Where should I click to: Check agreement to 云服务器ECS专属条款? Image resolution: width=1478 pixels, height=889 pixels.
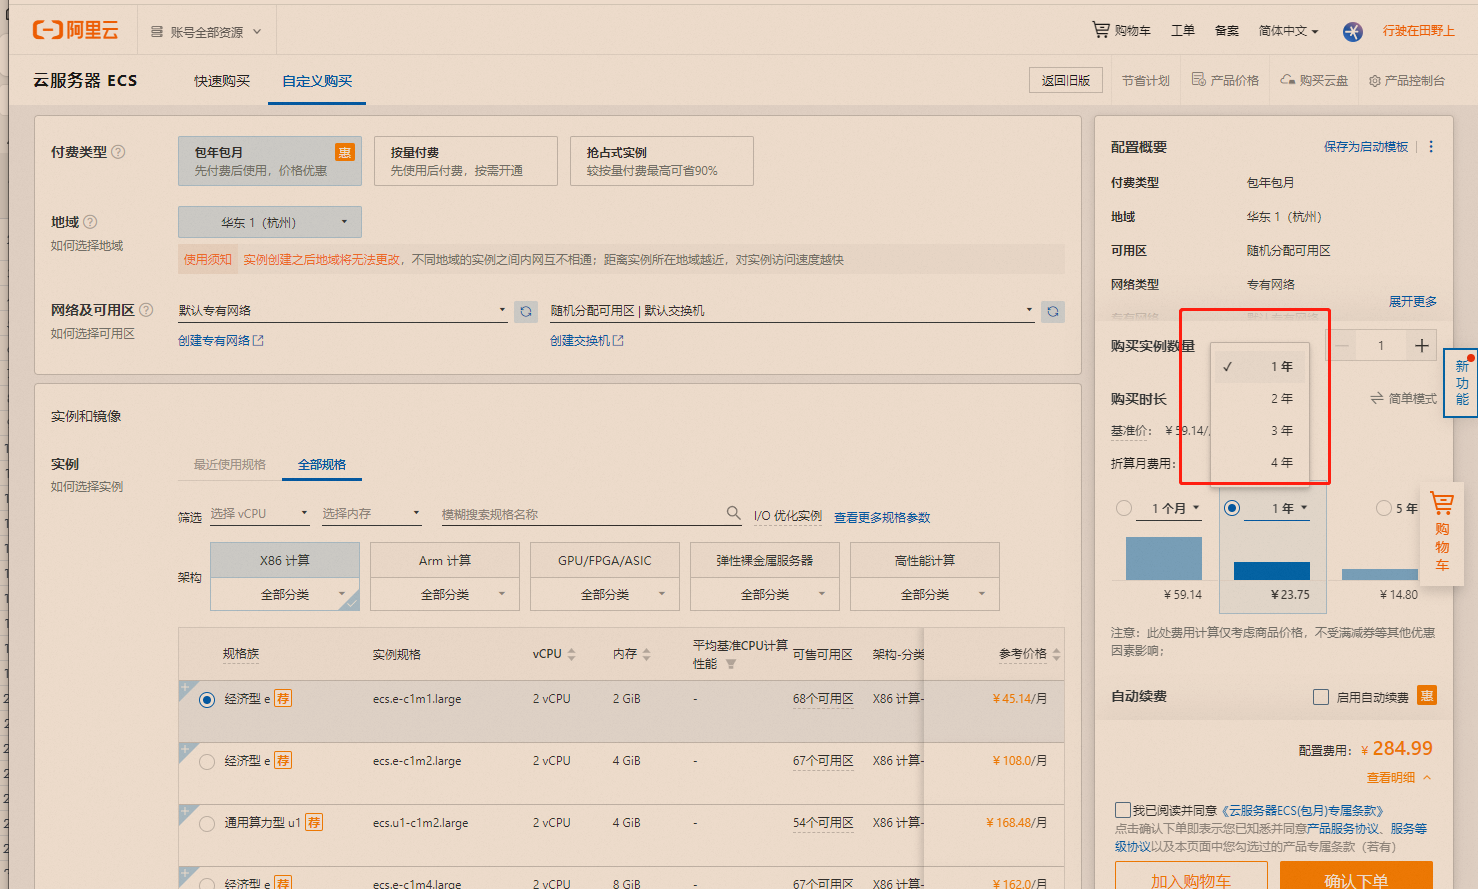1123,810
